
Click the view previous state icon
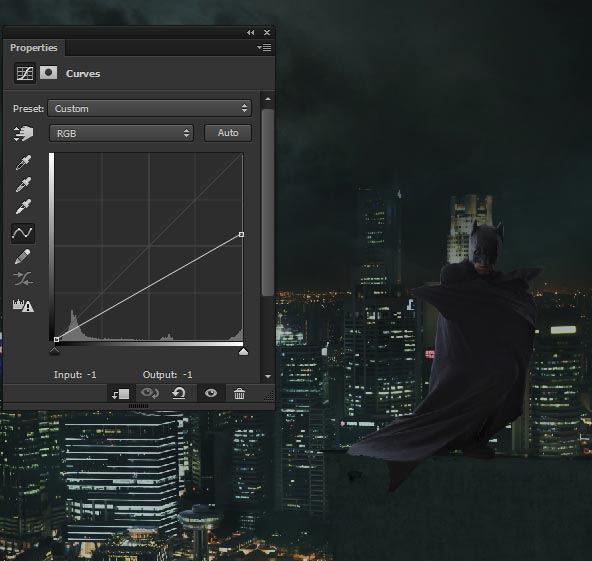pyautogui.click(x=150, y=393)
